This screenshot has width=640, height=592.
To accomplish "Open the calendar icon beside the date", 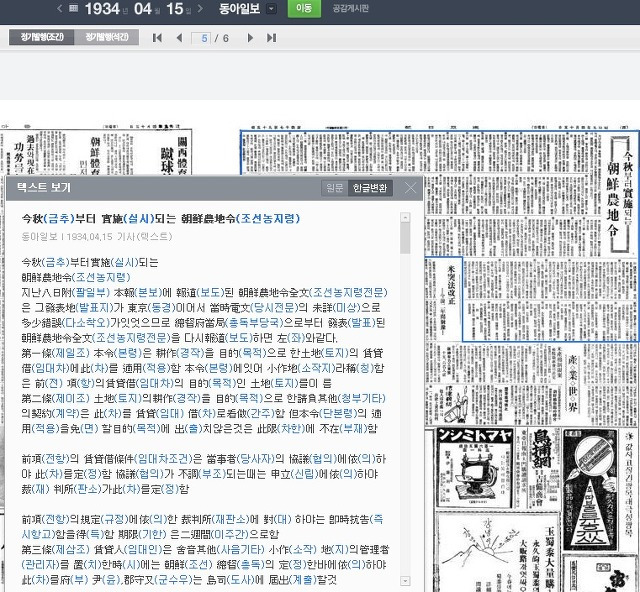I will [73, 8].
